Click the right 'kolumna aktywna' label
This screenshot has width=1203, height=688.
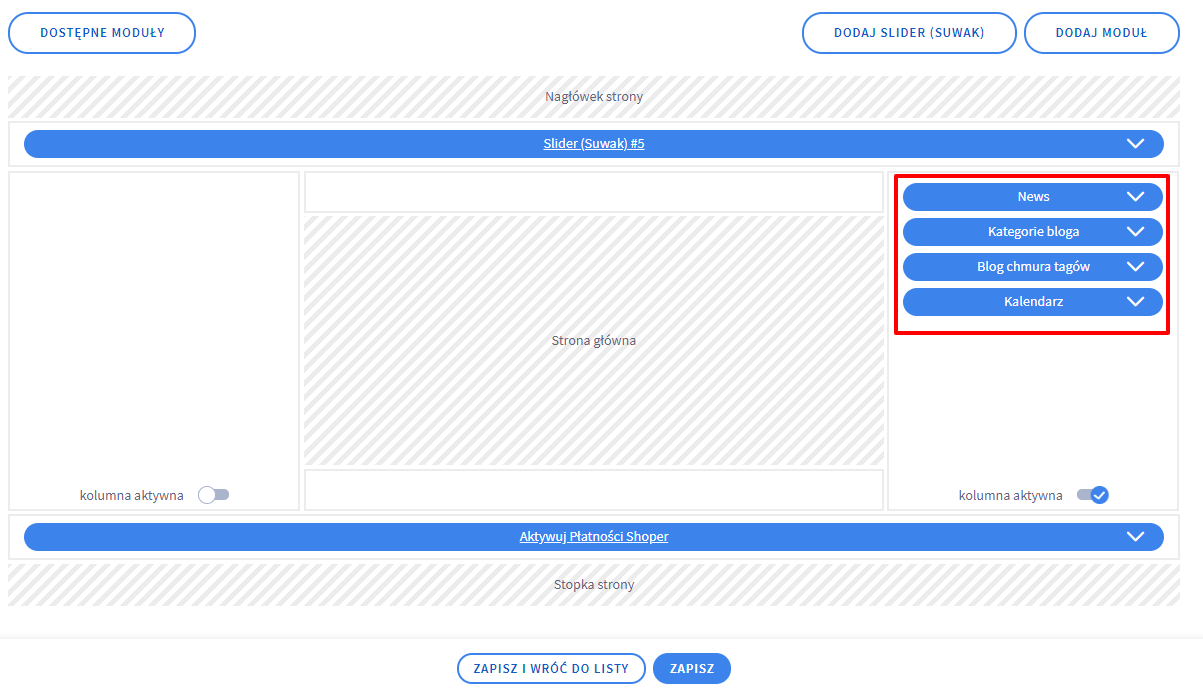pos(1010,496)
